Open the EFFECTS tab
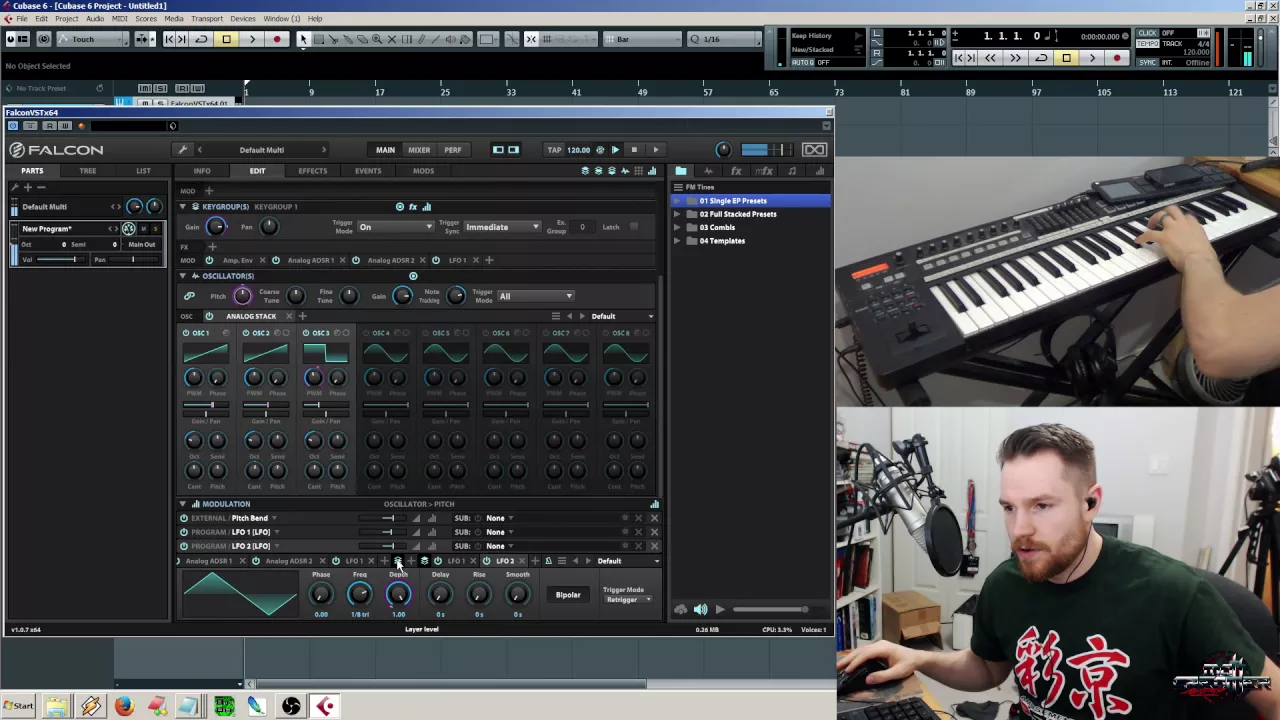 pyautogui.click(x=312, y=171)
